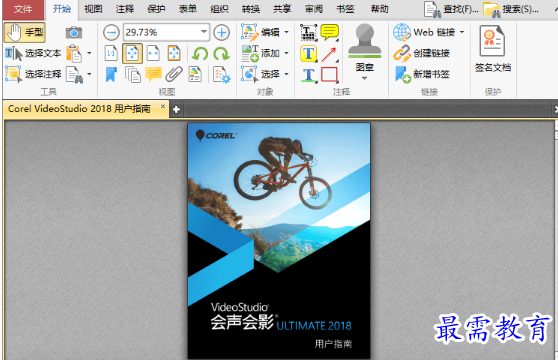Image resolution: width=558 pixels, height=360 pixels.
Task: Select the red arrow drawing tool
Action: [x=329, y=54]
